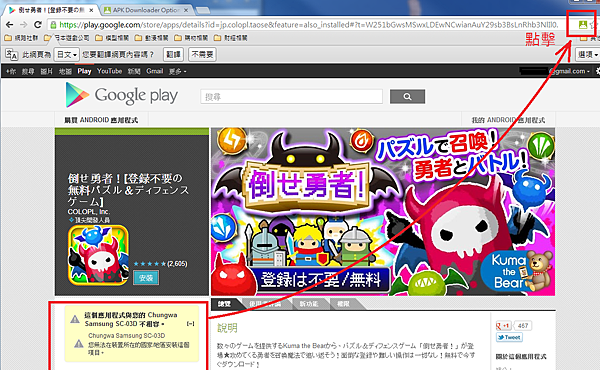
Task: Close the Google Play 倒せ勇者 tab
Action: [x=91, y=10]
